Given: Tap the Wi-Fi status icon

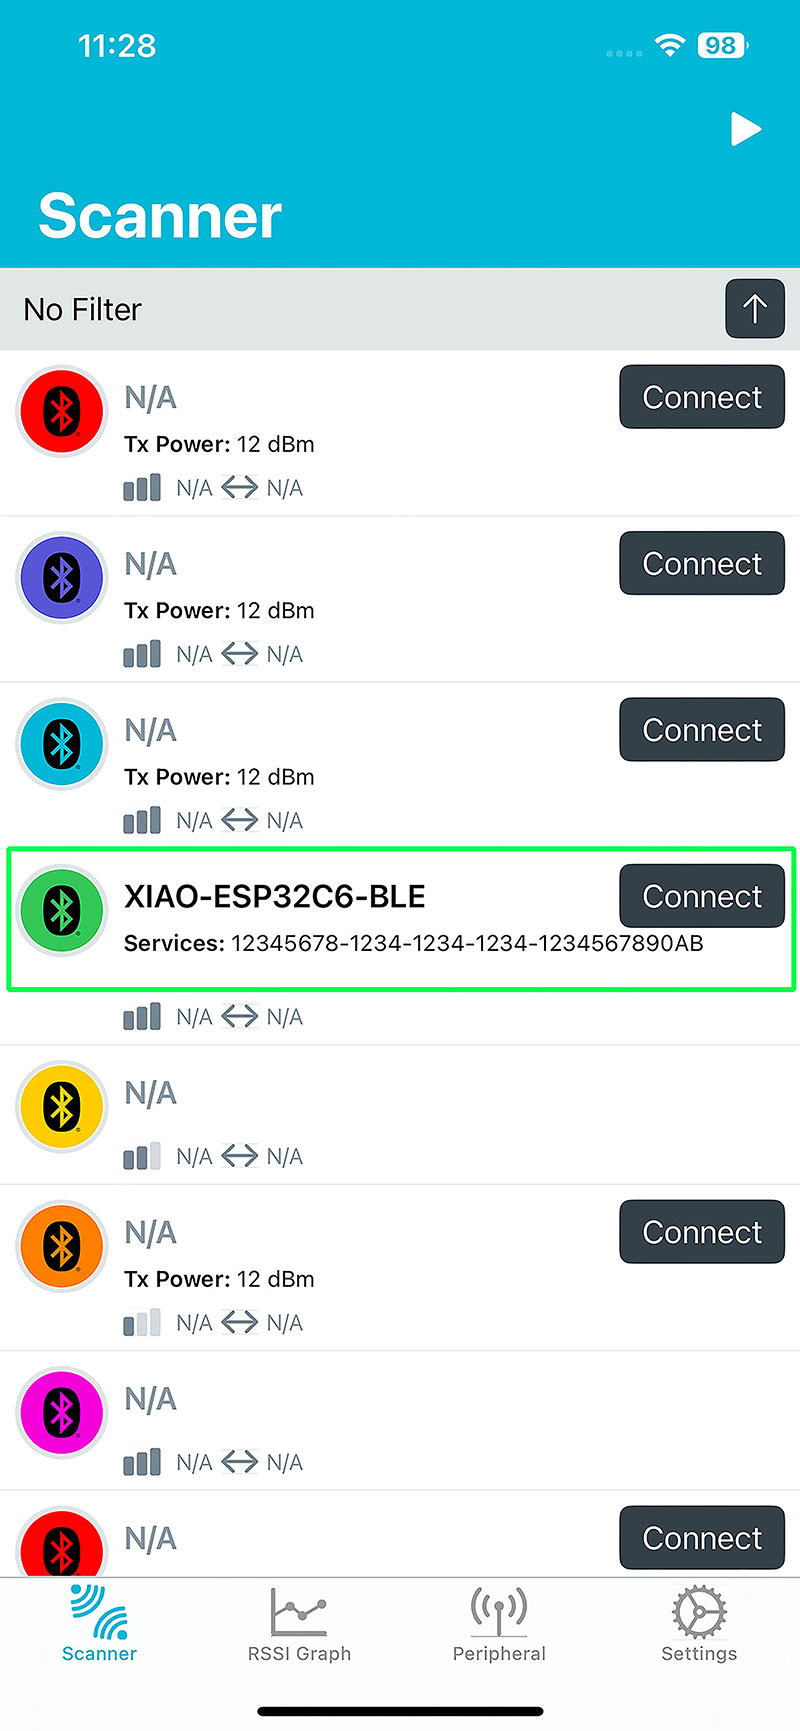Looking at the screenshot, I should point(669,45).
